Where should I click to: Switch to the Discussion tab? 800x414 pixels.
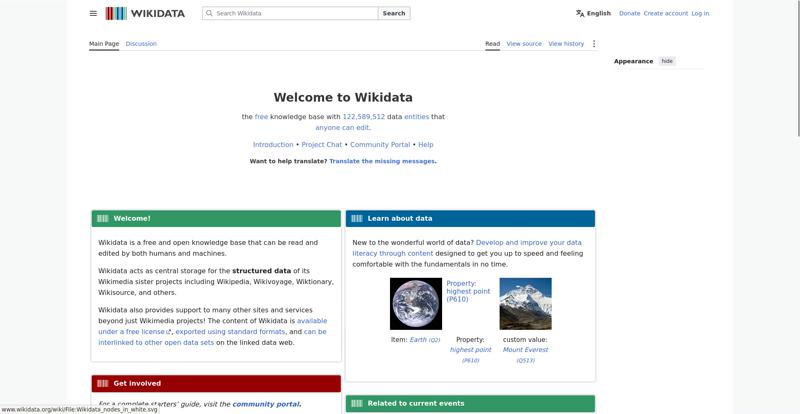click(x=141, y=44)
